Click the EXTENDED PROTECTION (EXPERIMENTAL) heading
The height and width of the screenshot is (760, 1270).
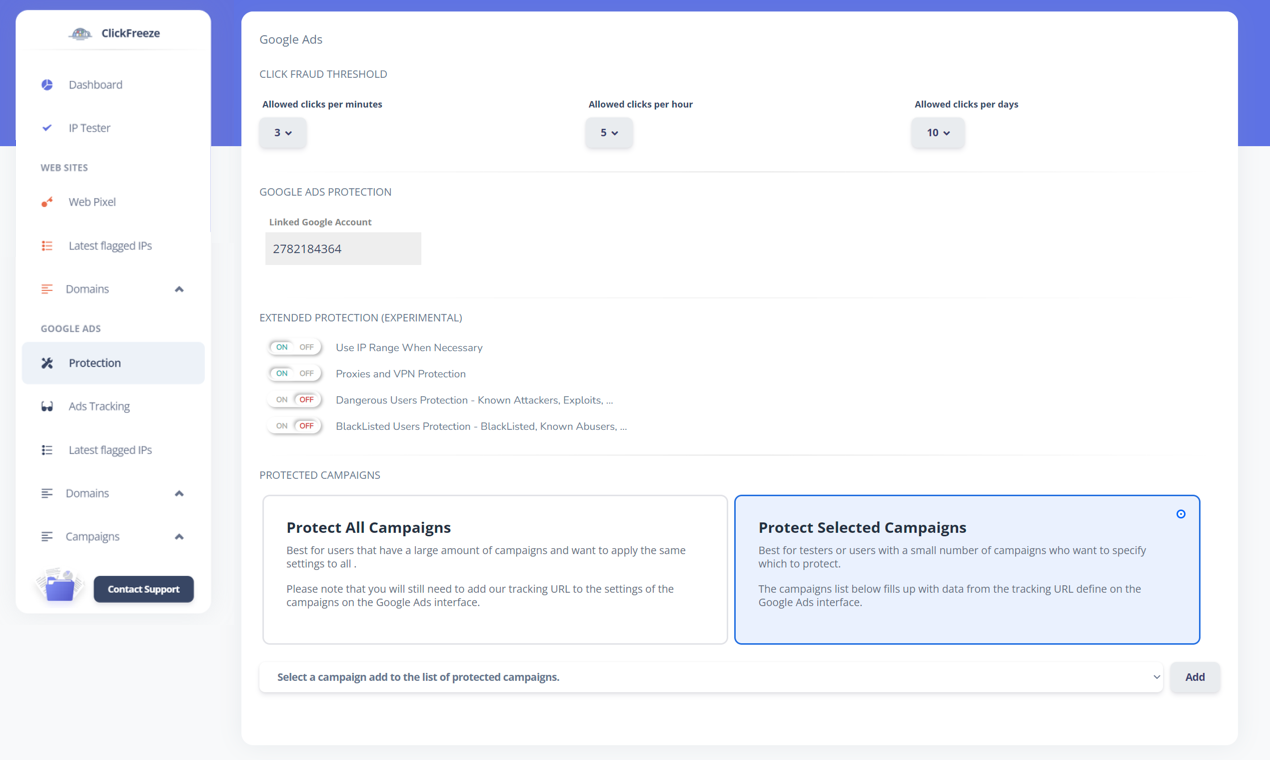tap(361, 318)
